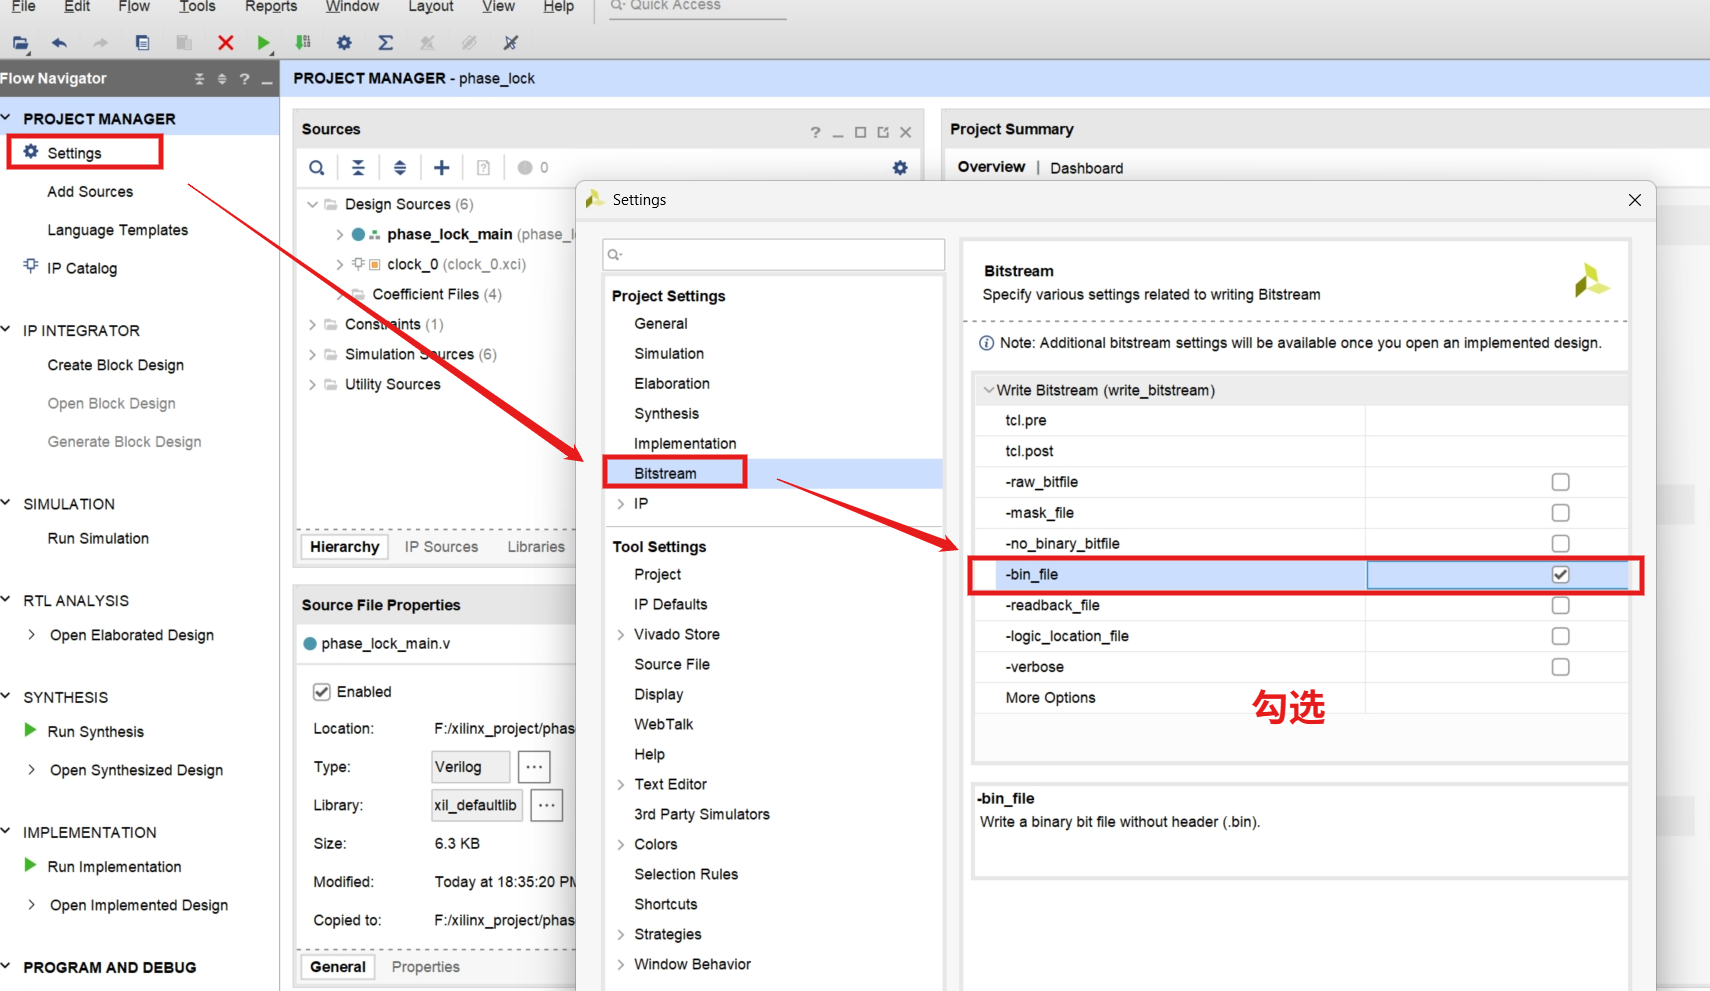Enable the -readback_file checkbox
Viewport: 1710px width, 991px height.
[1560, 605]
